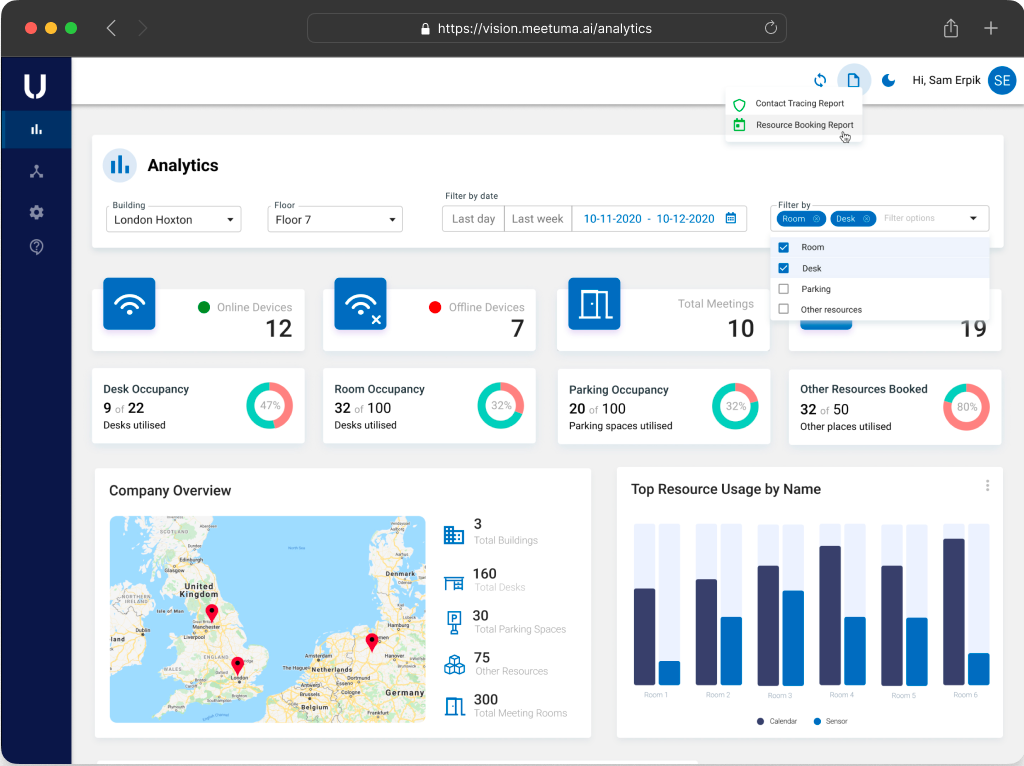Screen dimensions: 1024x766
Task: Open the reports document icon
Action: coord(854,80)
